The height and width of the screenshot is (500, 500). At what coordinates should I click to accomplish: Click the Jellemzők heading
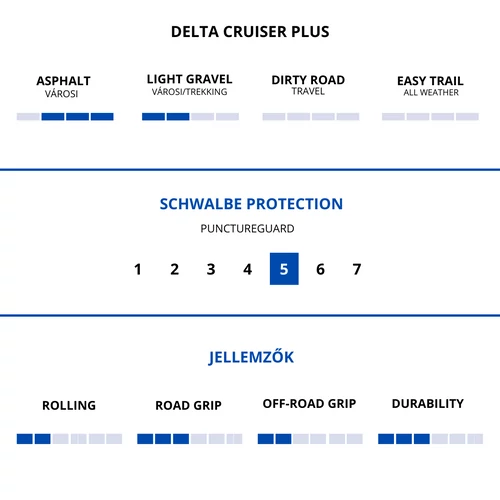(251, 357)
